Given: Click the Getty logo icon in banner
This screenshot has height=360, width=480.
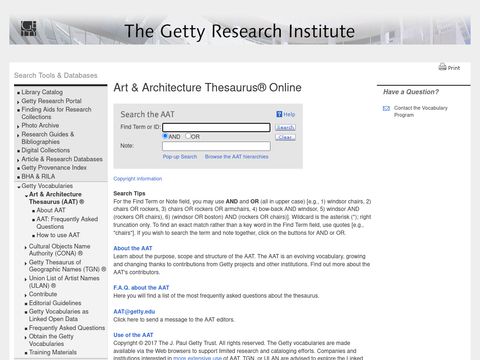Looking at the screenshot, I should pos(28,29).
